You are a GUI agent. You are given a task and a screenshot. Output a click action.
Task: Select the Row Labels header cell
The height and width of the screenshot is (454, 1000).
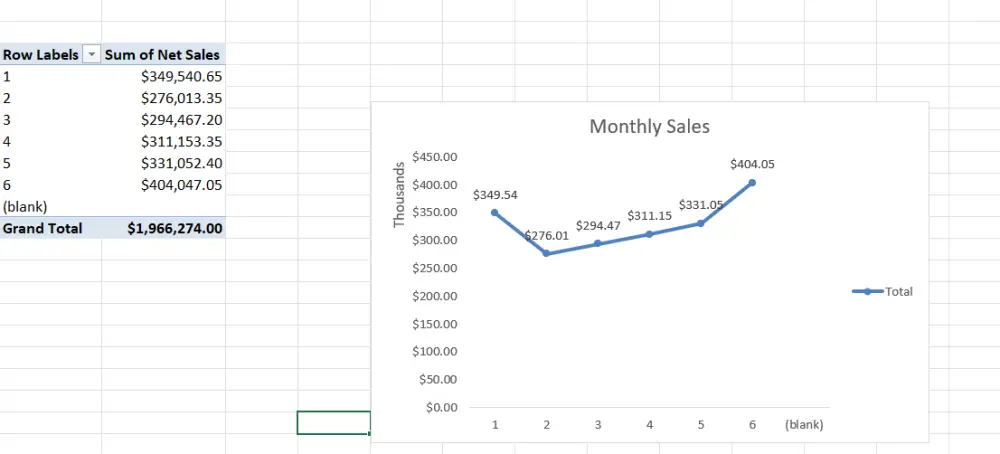click(41, 55)
